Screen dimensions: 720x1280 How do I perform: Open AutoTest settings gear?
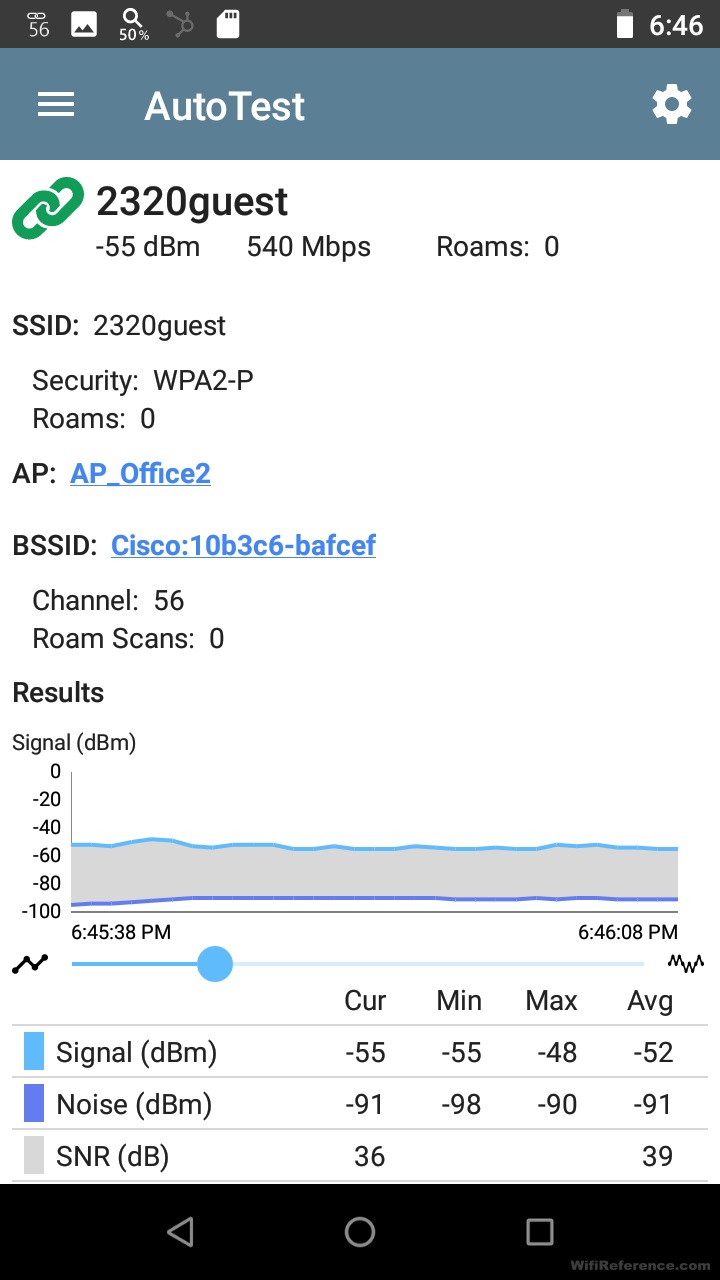pyautogui.click(x=671, y=105)
